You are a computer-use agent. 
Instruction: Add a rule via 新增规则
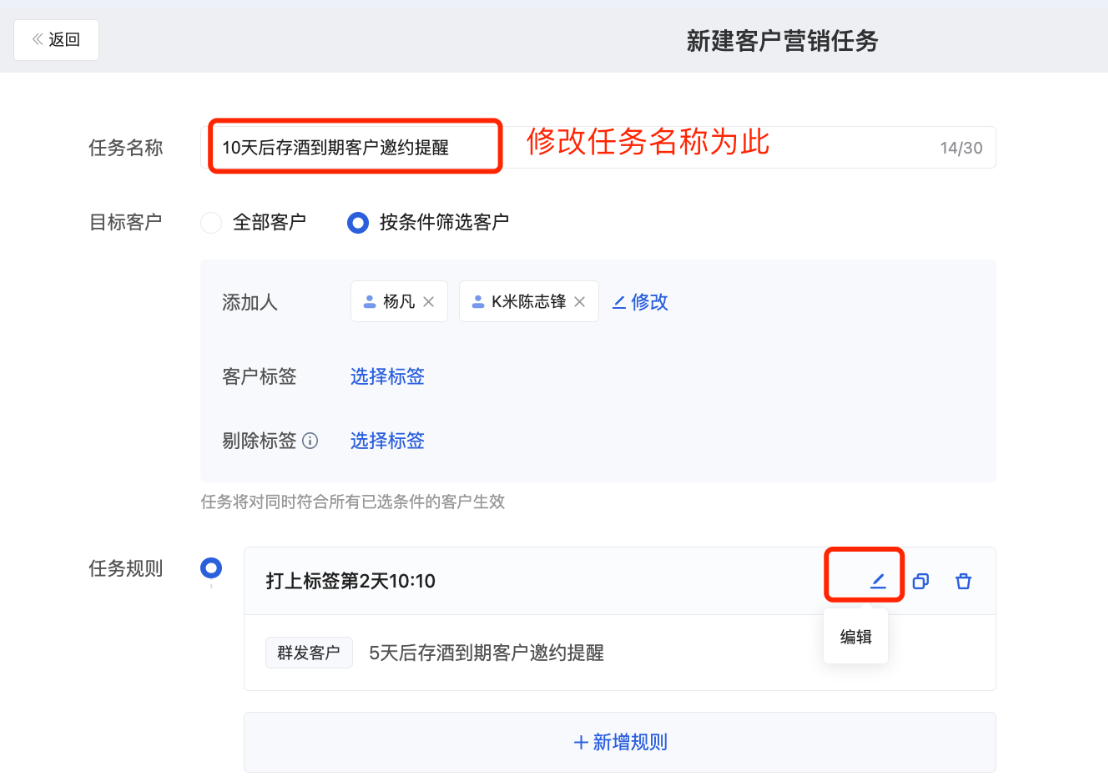620,742
